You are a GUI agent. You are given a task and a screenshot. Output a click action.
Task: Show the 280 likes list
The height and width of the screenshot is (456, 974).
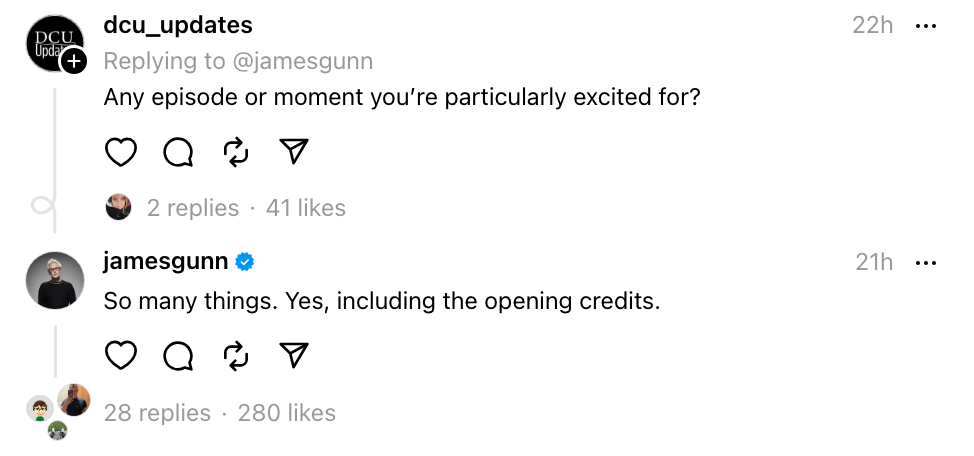pos(287,413)
